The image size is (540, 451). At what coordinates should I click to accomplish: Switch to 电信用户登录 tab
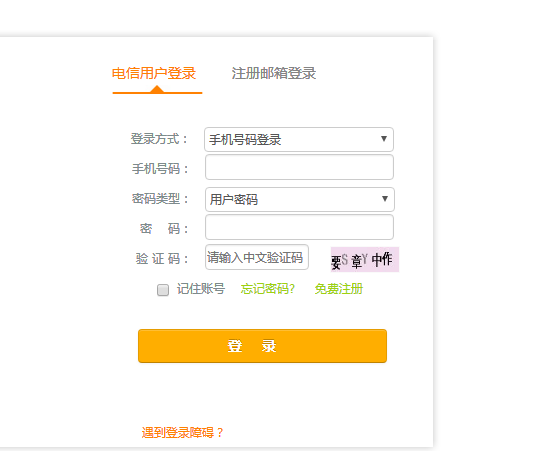[154, 73]
